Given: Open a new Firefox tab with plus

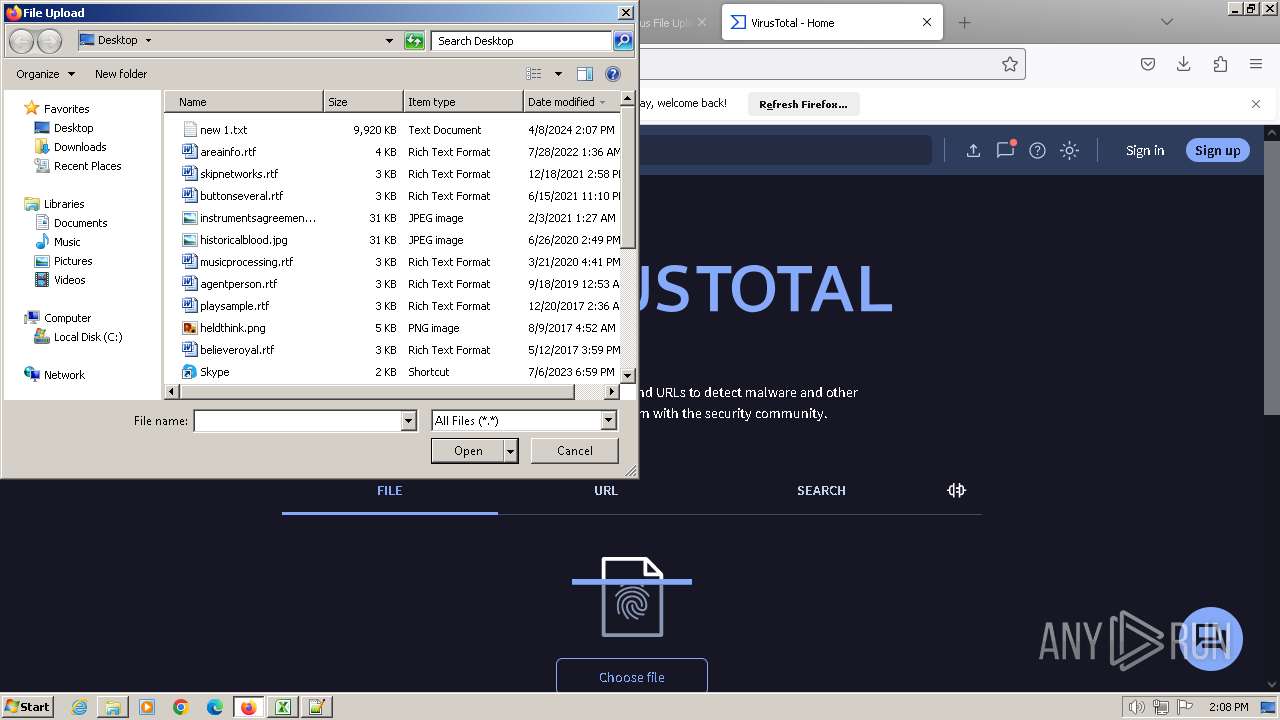Looking at the screenshot, I should 964,22.
